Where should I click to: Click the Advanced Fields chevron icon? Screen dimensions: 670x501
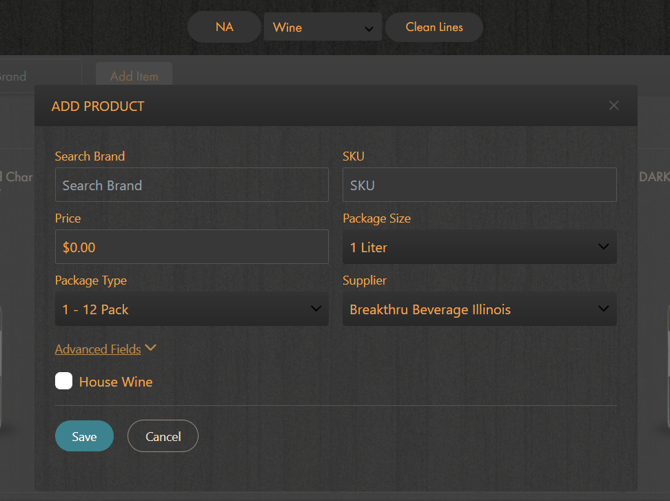pyautogui.click(x=151, y=348)
